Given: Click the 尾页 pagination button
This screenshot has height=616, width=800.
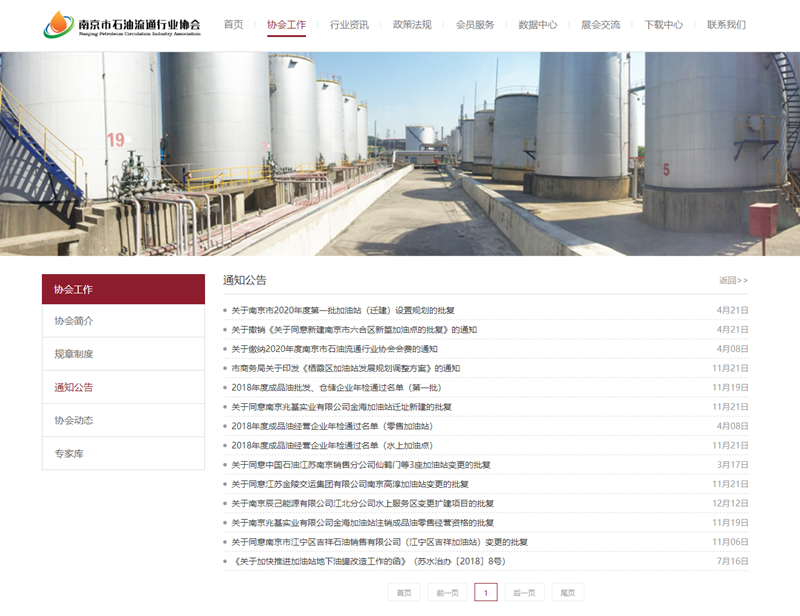Looking at the screenshot, I should 566,591.
